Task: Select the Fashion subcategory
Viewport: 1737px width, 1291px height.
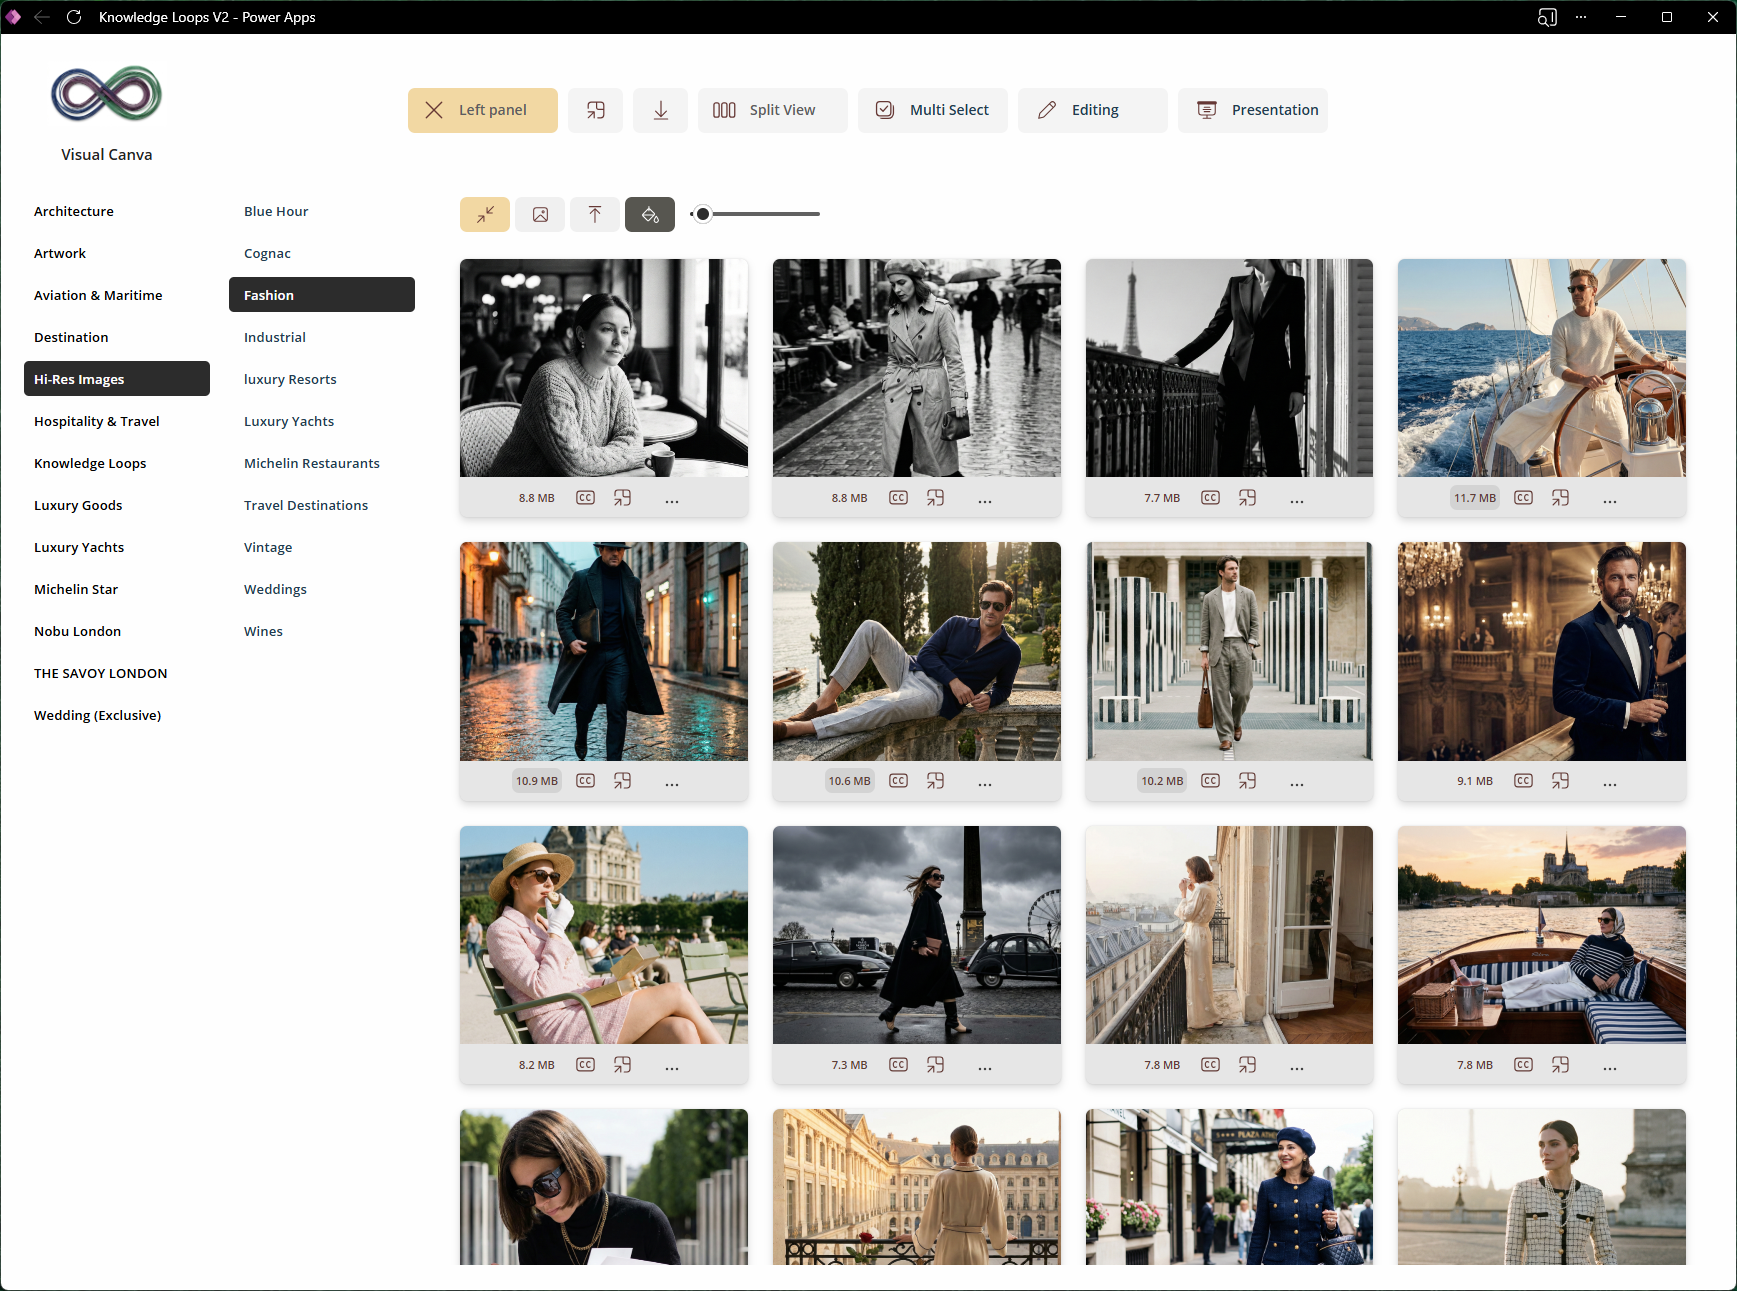Action: pos(322,295)
